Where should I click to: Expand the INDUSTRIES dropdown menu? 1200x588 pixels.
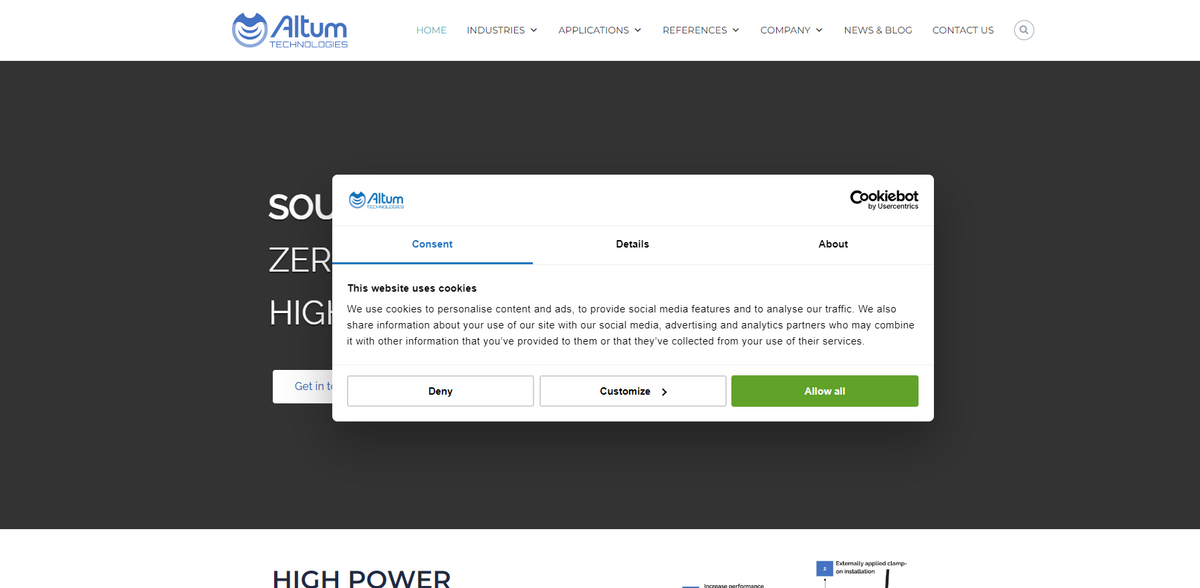[502, 30]
